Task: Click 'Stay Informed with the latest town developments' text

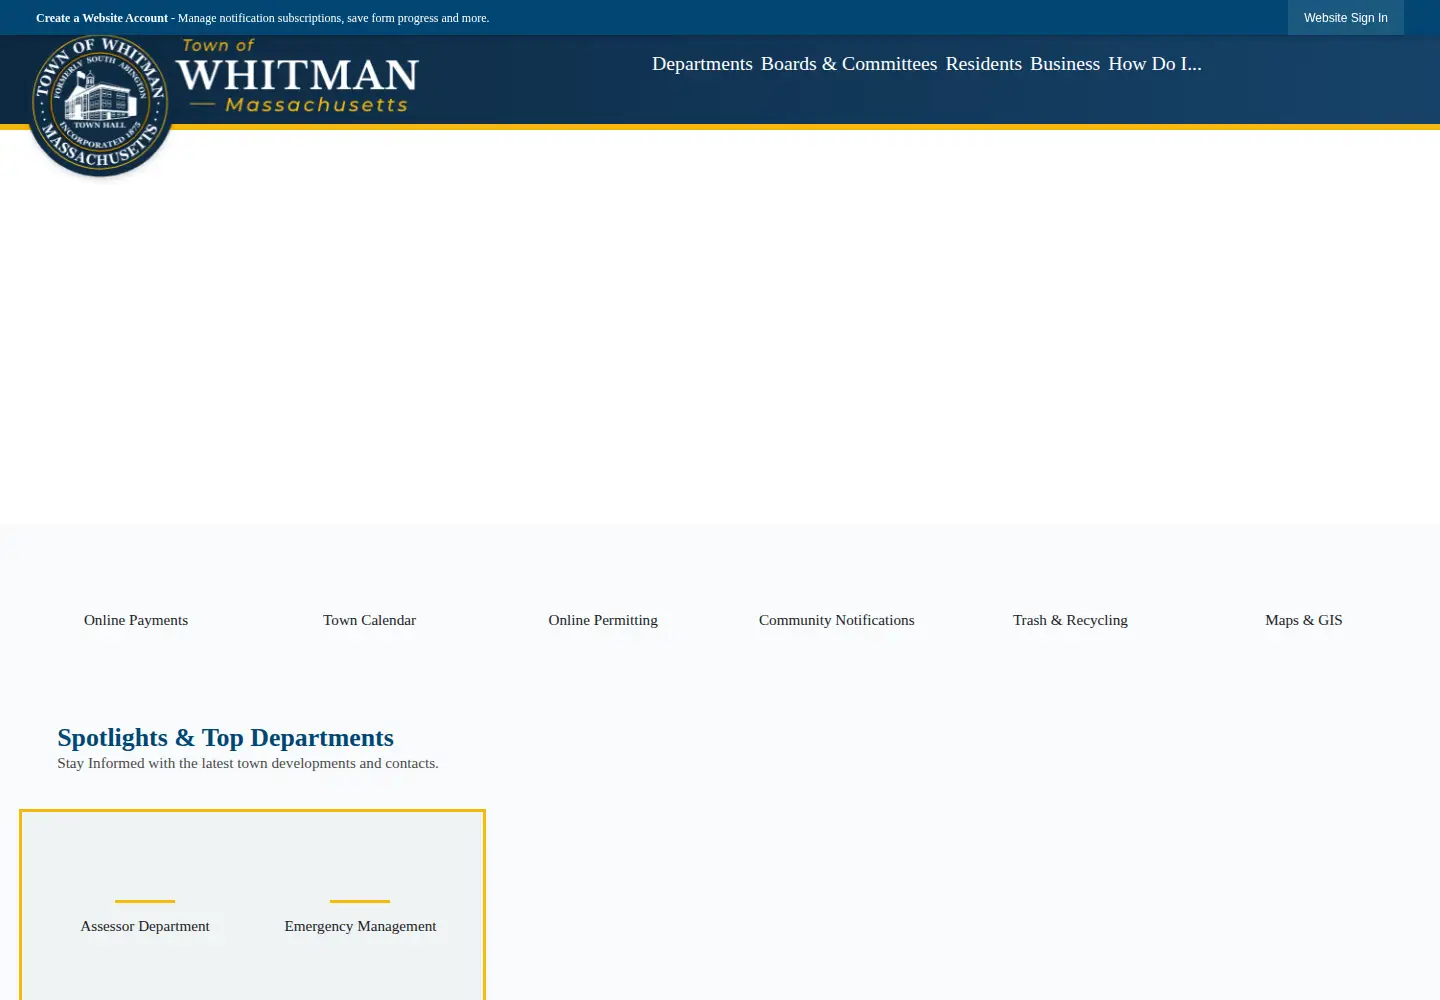Action: pyautogui.click(x=248, y=763)
